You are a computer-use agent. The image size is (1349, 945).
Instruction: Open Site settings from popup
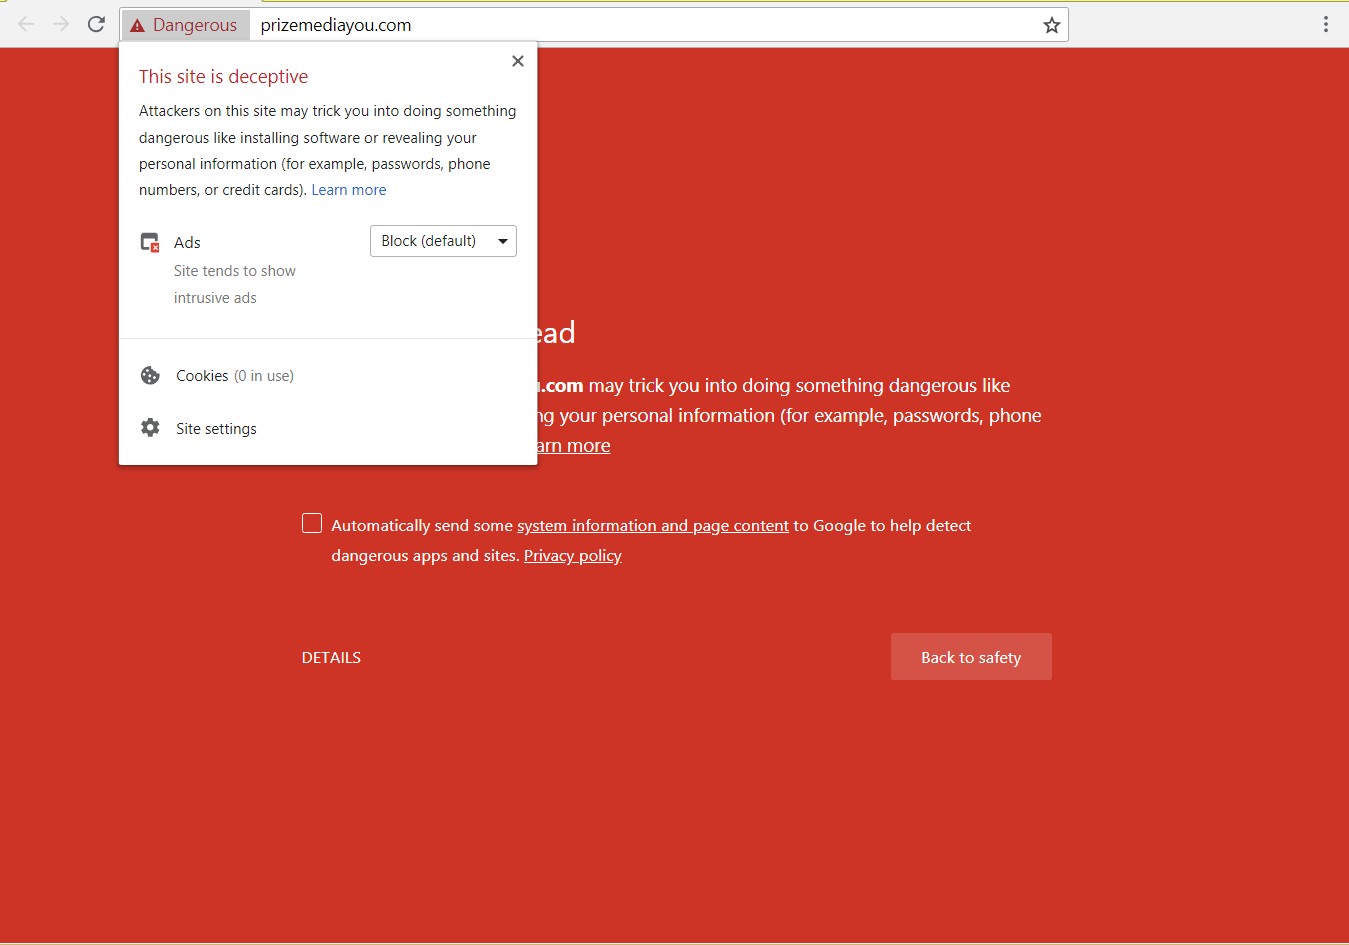click(x=216, y=429)
